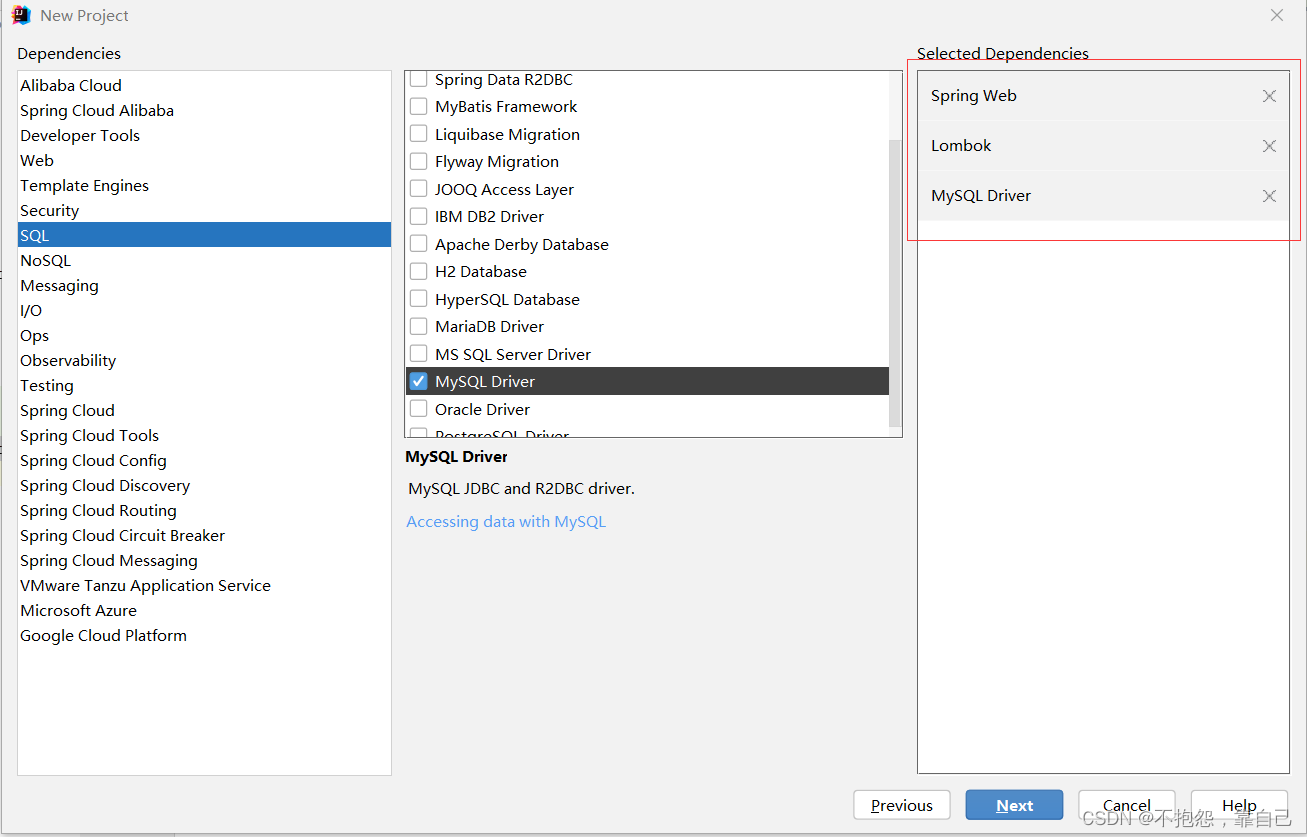Choose Spring Cloud Tools category
Screen dimensions: 1307x837
[x=204, y=435]
